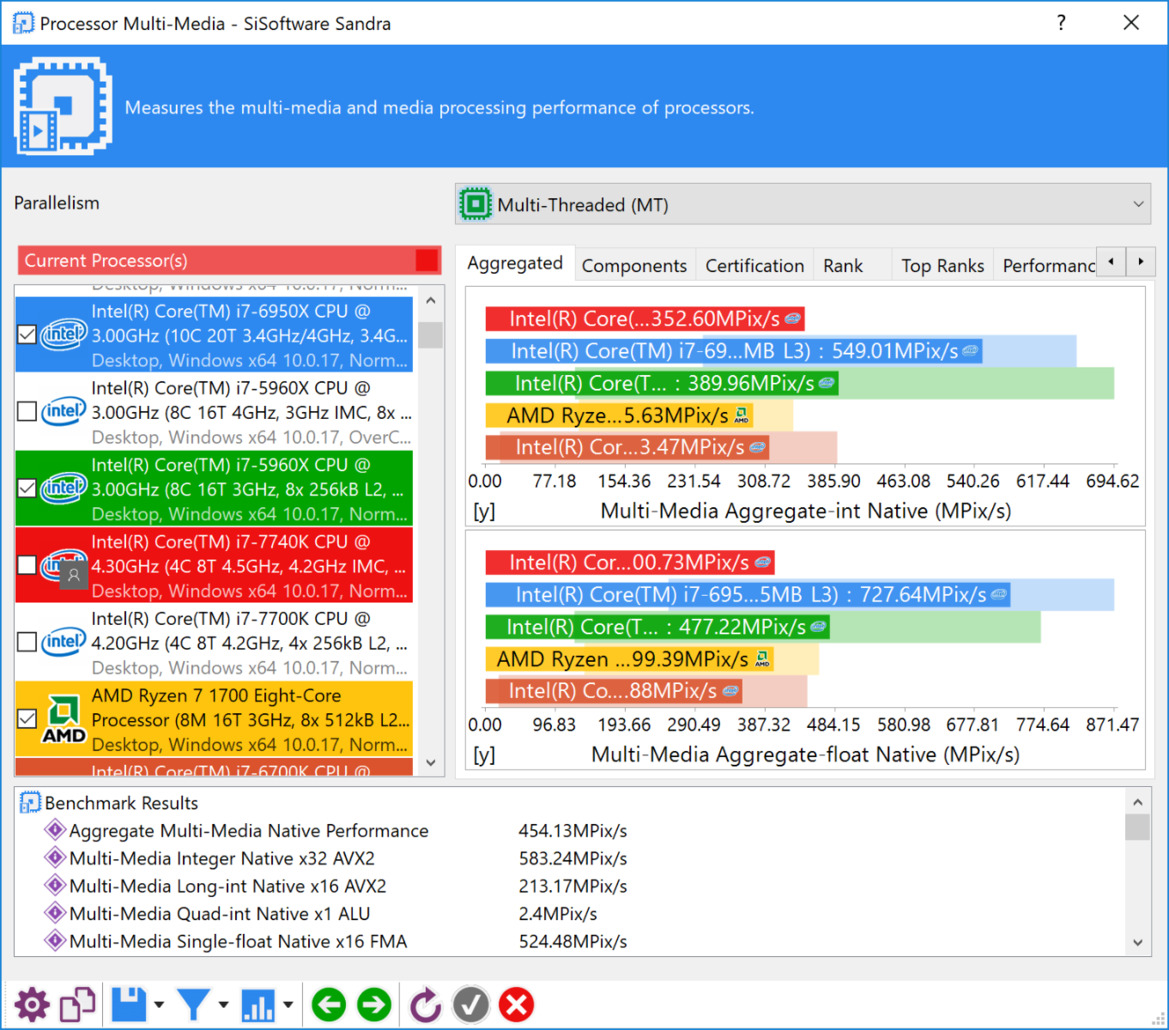Uncheck the AMD Ryzen 7 1700 checkbox
Image resolution: width=1169 pixels, height=1030 pixels.
(x=27, y=718)
